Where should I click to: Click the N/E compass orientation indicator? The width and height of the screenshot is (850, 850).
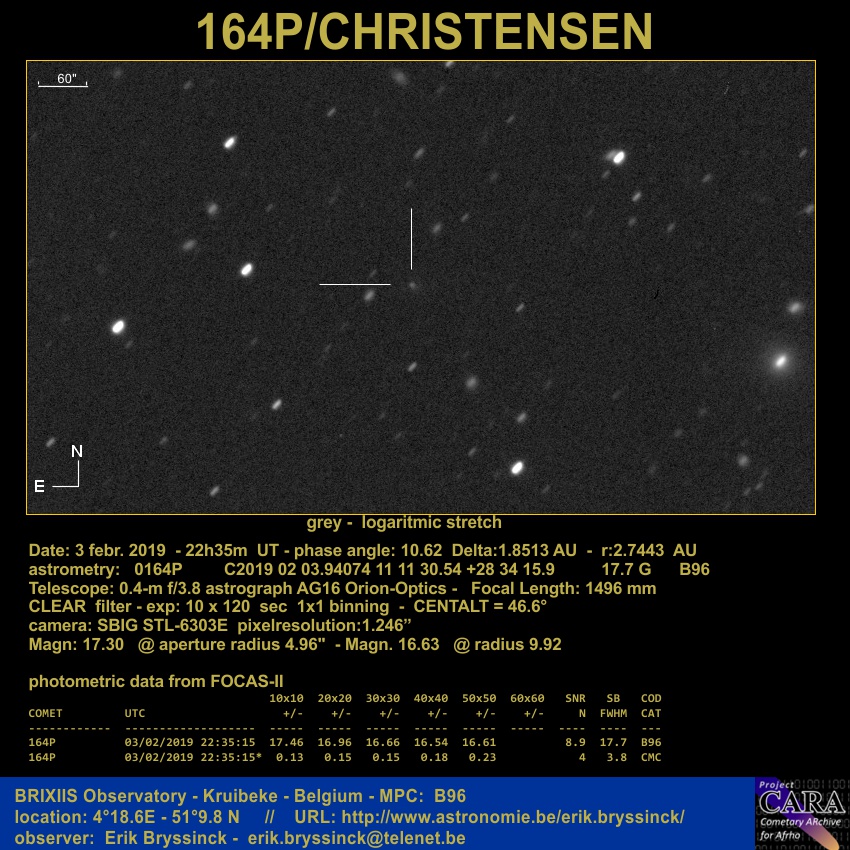pos(66,470)
